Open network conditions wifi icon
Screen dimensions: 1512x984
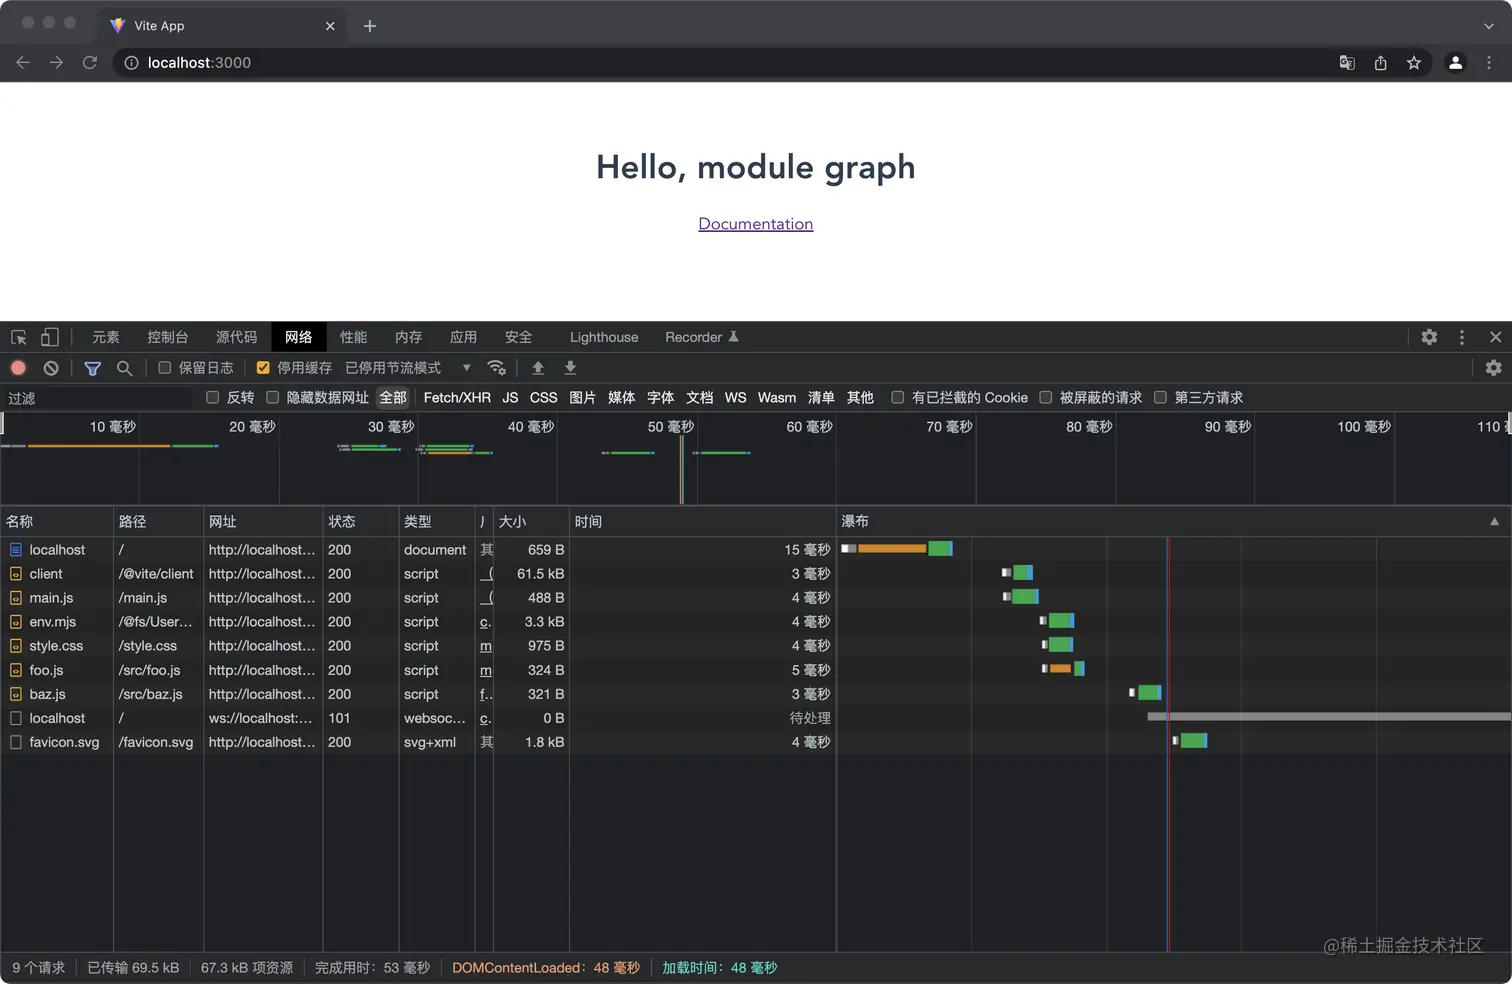(496, 368)
